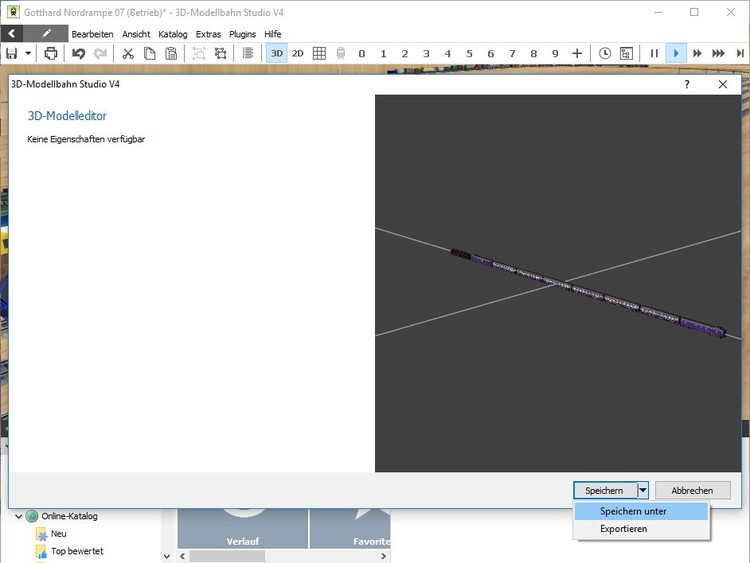Screen dimensions: 750x563
Task: Click the ungroup objects icon
Action: 221,54
